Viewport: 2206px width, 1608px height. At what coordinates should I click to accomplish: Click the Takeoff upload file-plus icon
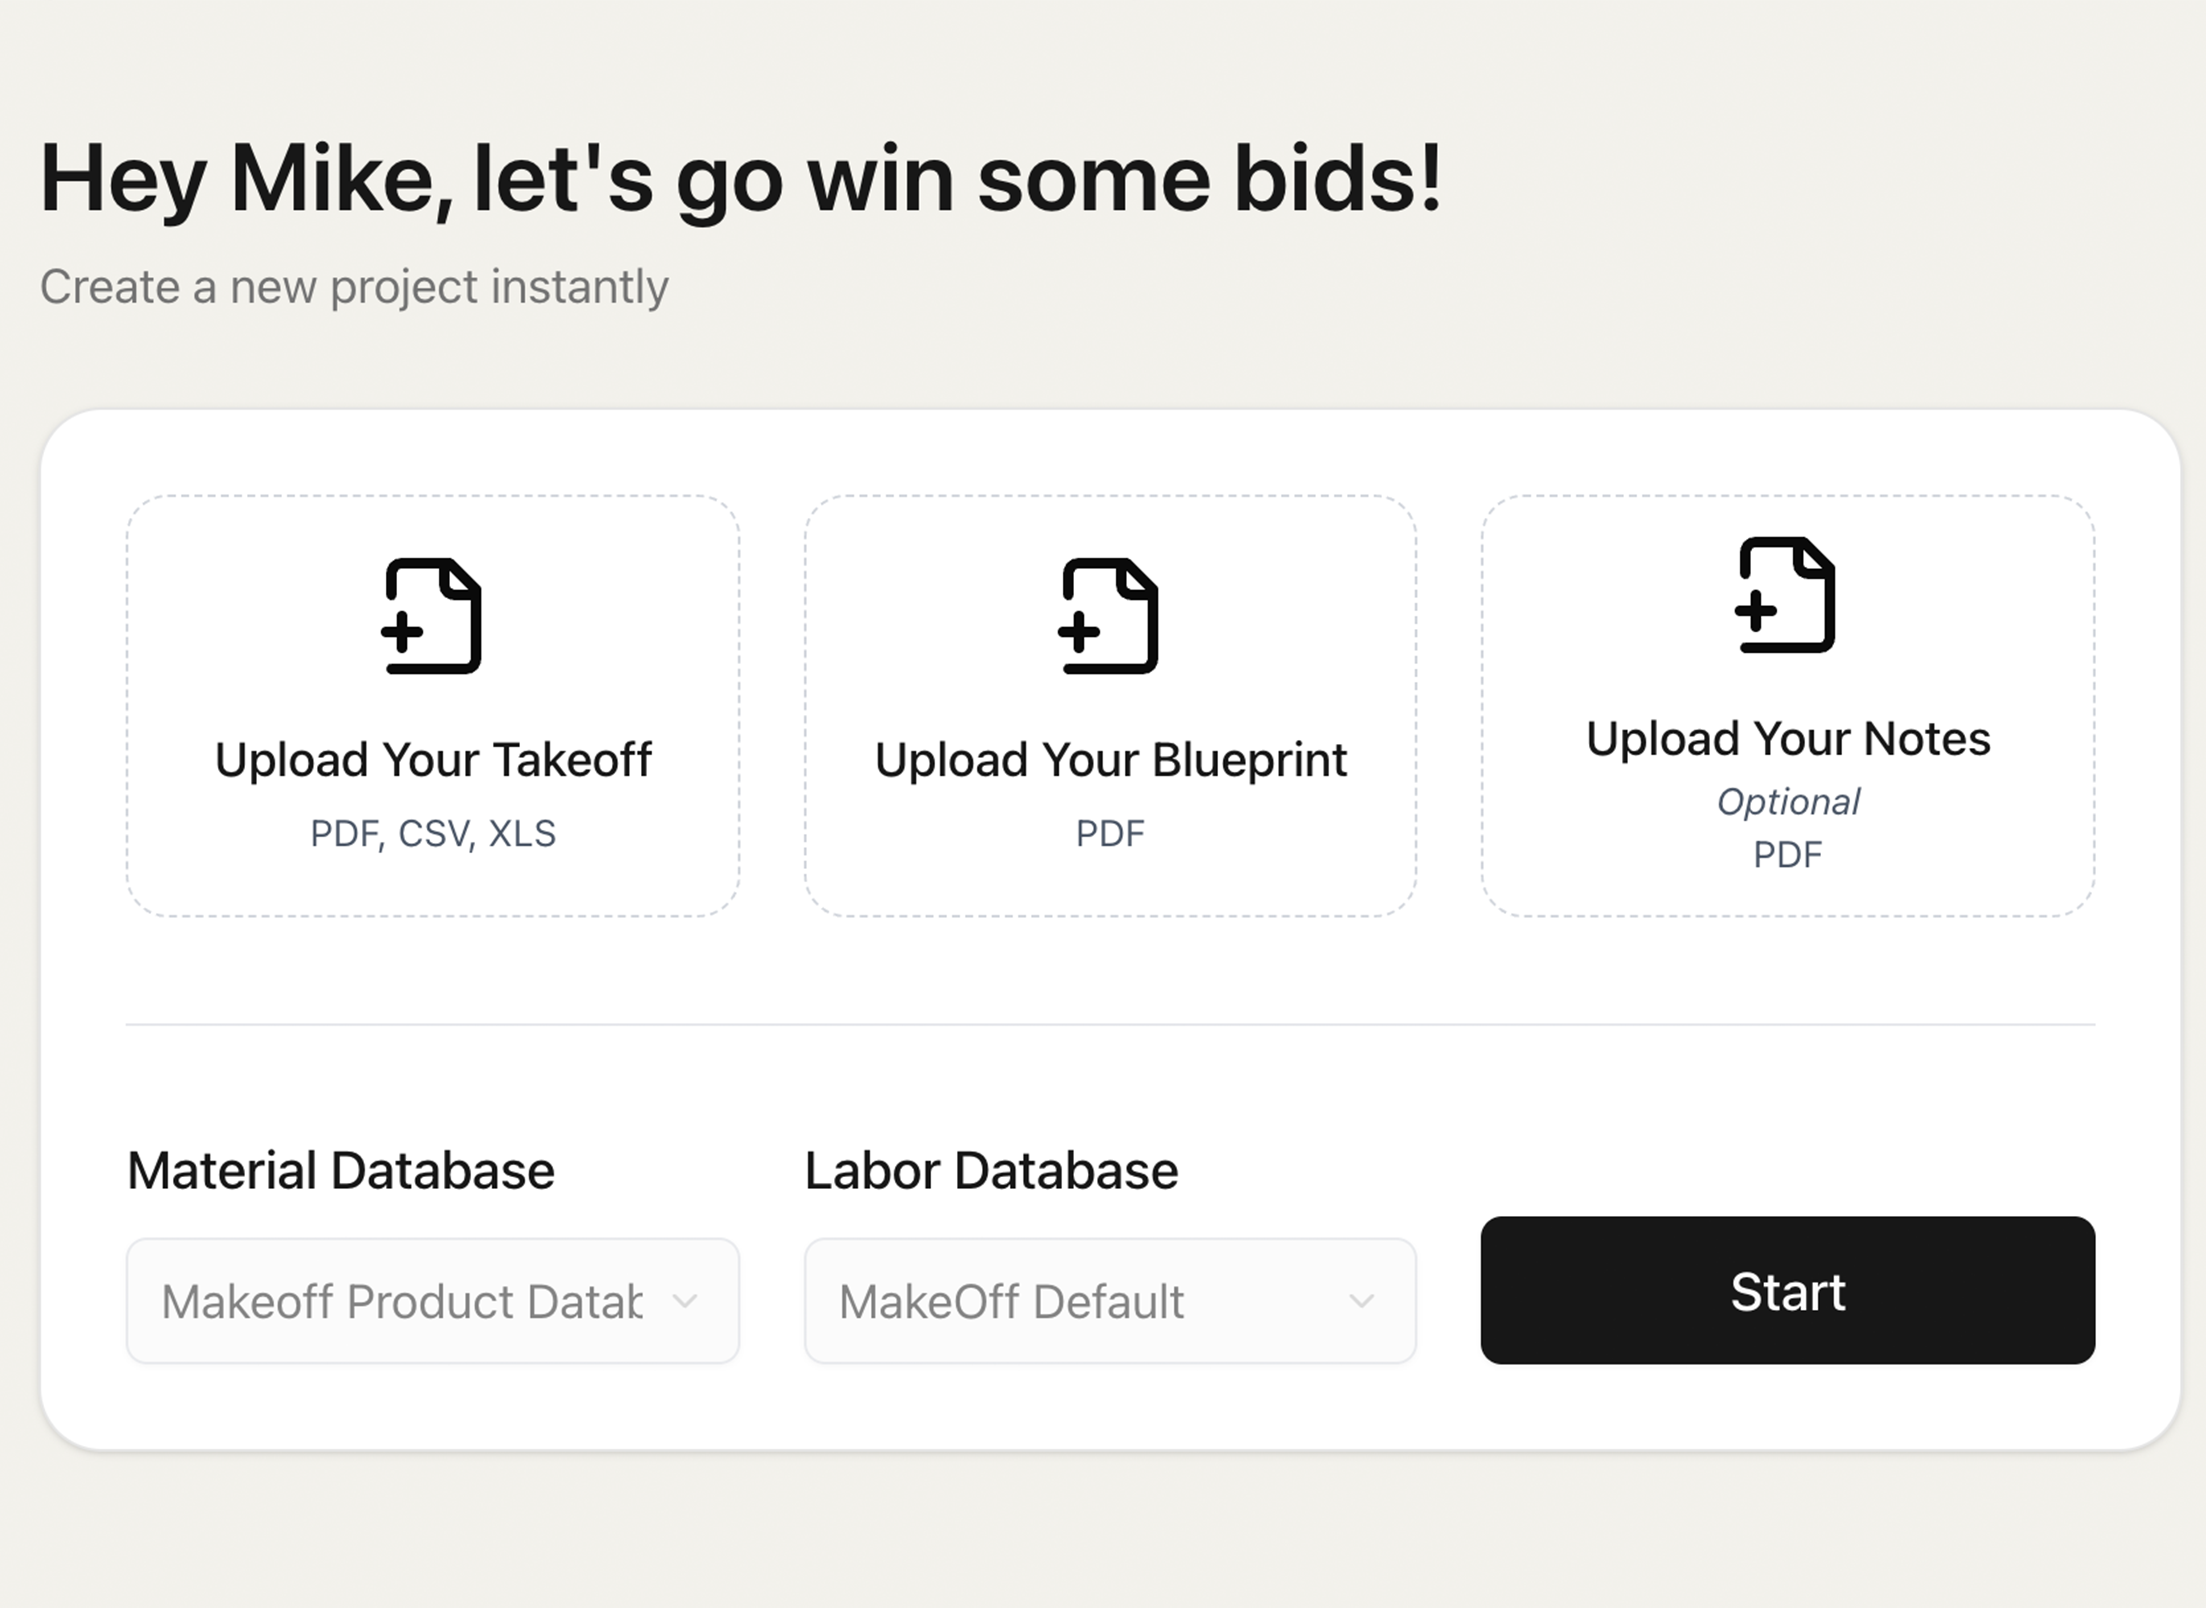432,616
